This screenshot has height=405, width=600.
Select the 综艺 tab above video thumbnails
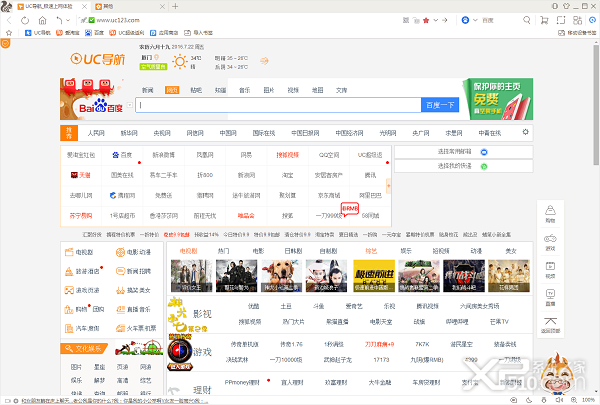point(371,251)
